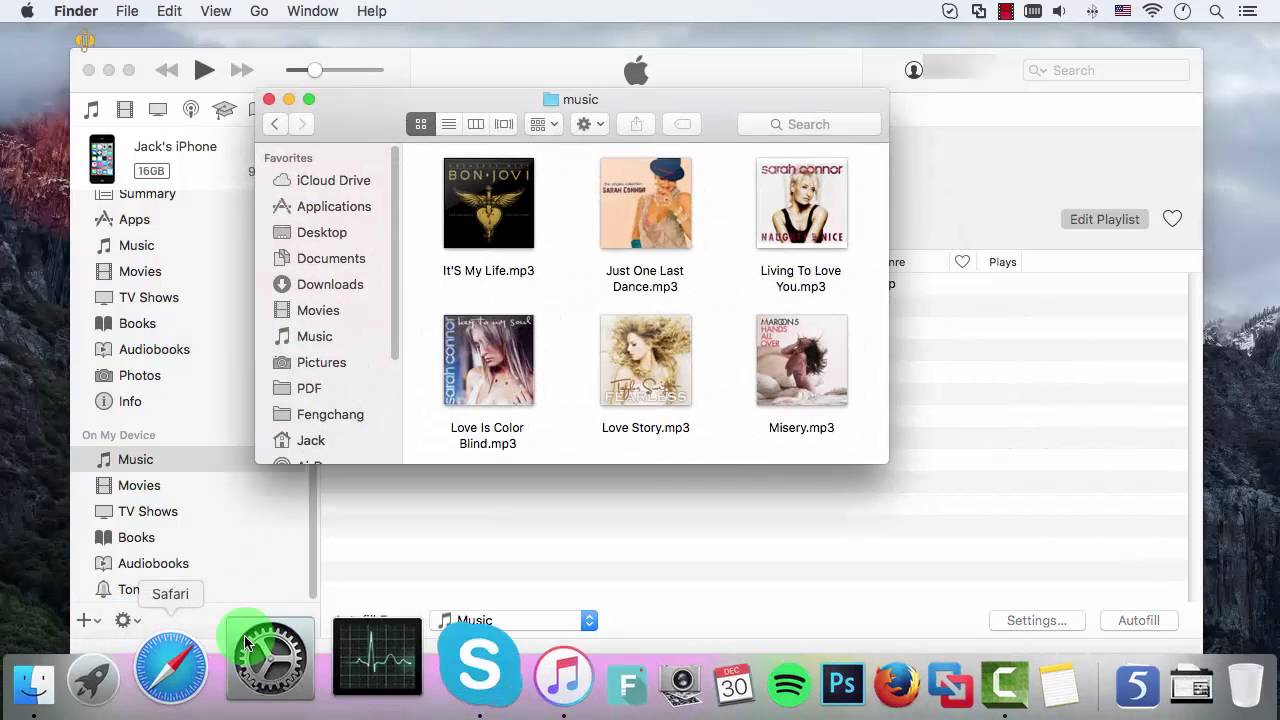This screenshot has height=720, width=1280.
Task: Open the Movies library icon in iTunes
Action: coord(125,110)
